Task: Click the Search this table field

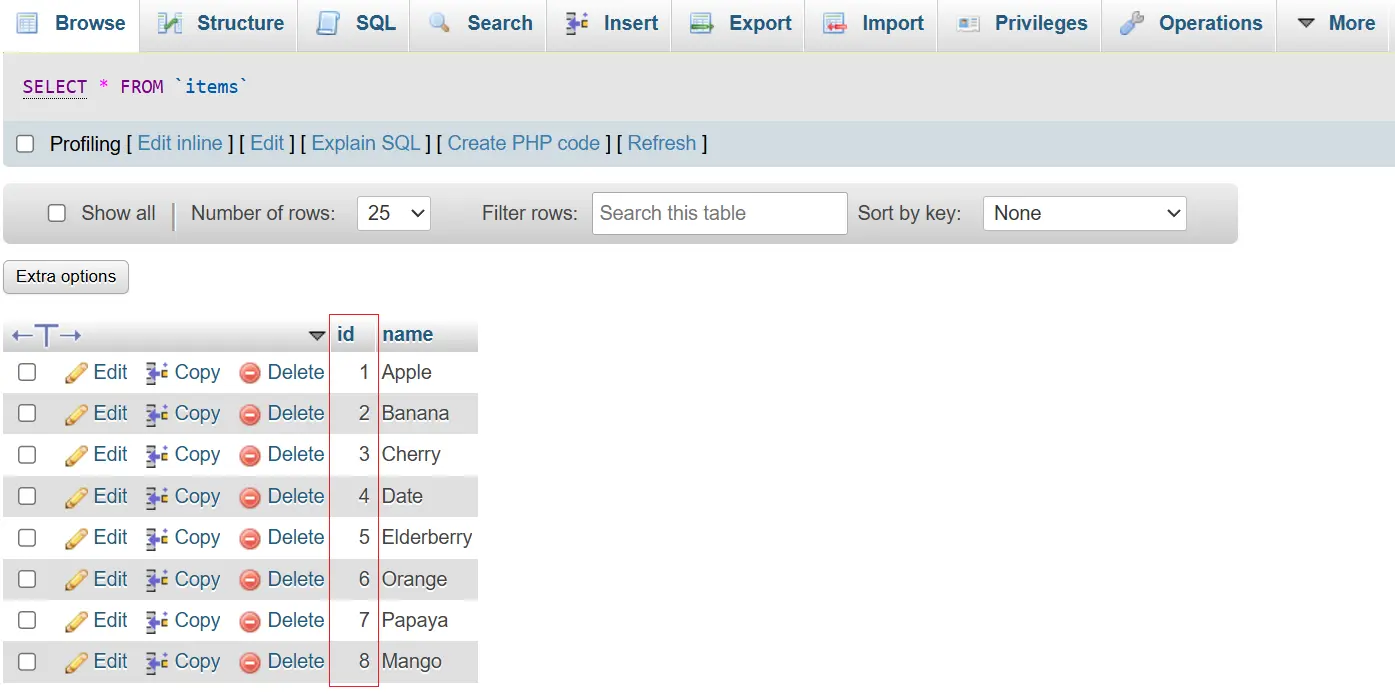Action: pos(720,213)
